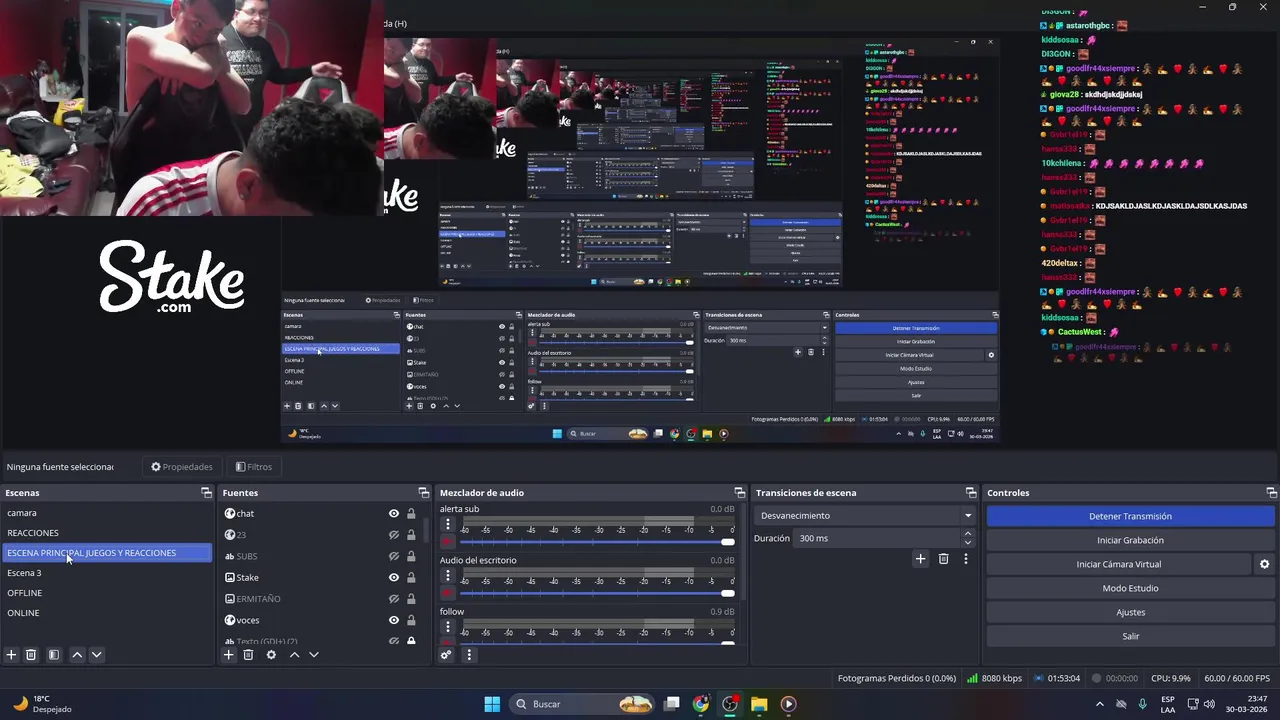Undock the Fuentes panel

click(x=423, y=493)
